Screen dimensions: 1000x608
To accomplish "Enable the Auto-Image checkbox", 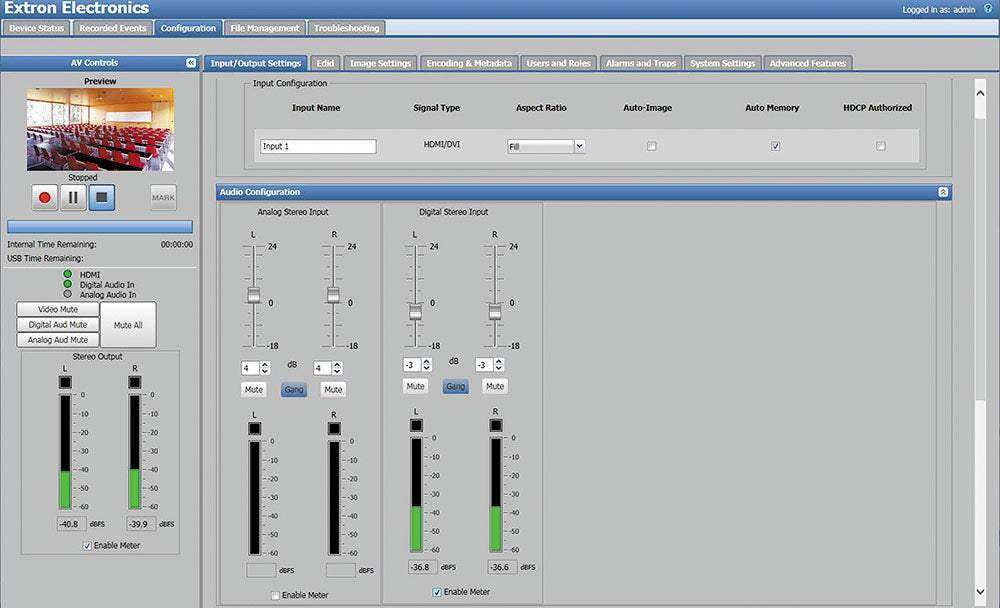I will pyautogui.click(x=651, y=146).
